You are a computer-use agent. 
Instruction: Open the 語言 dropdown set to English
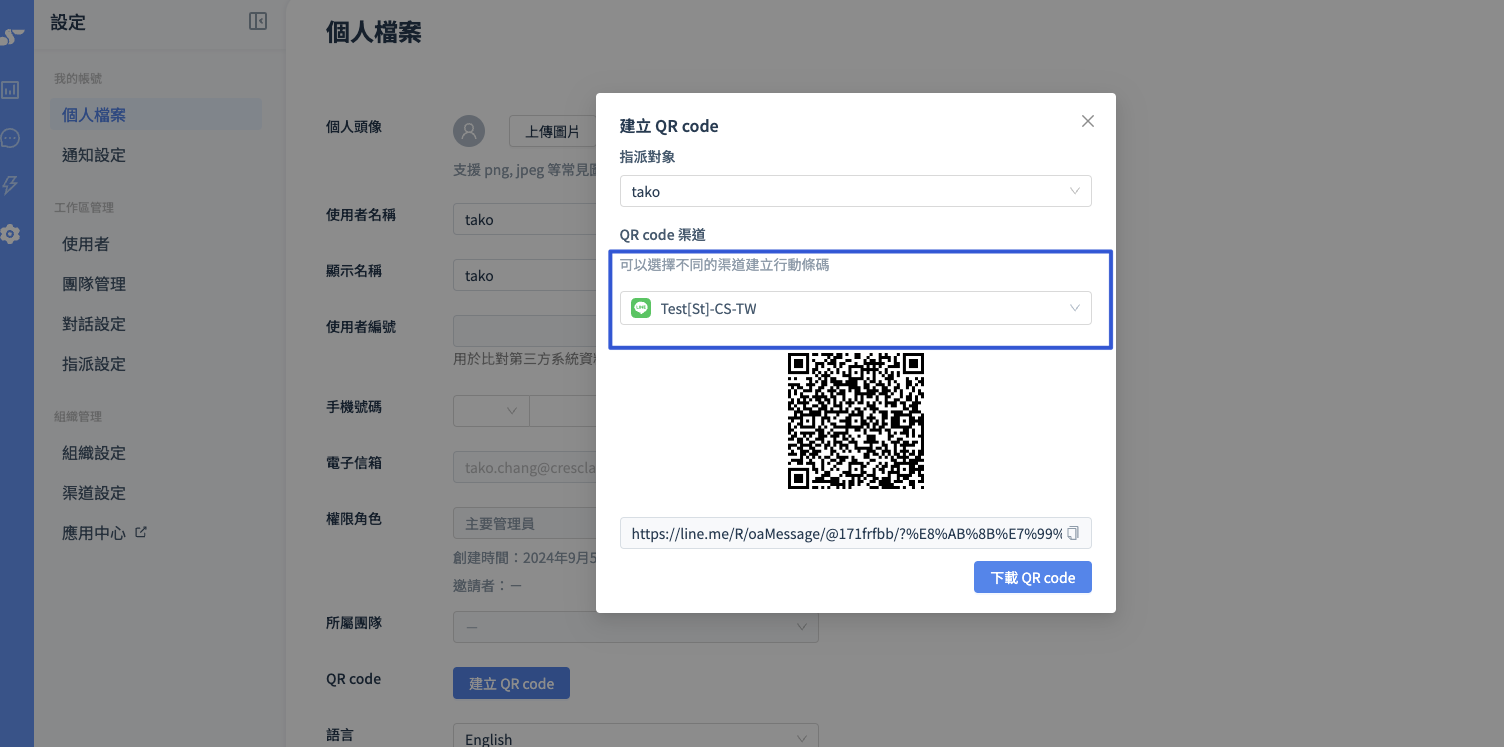point(636,738)
